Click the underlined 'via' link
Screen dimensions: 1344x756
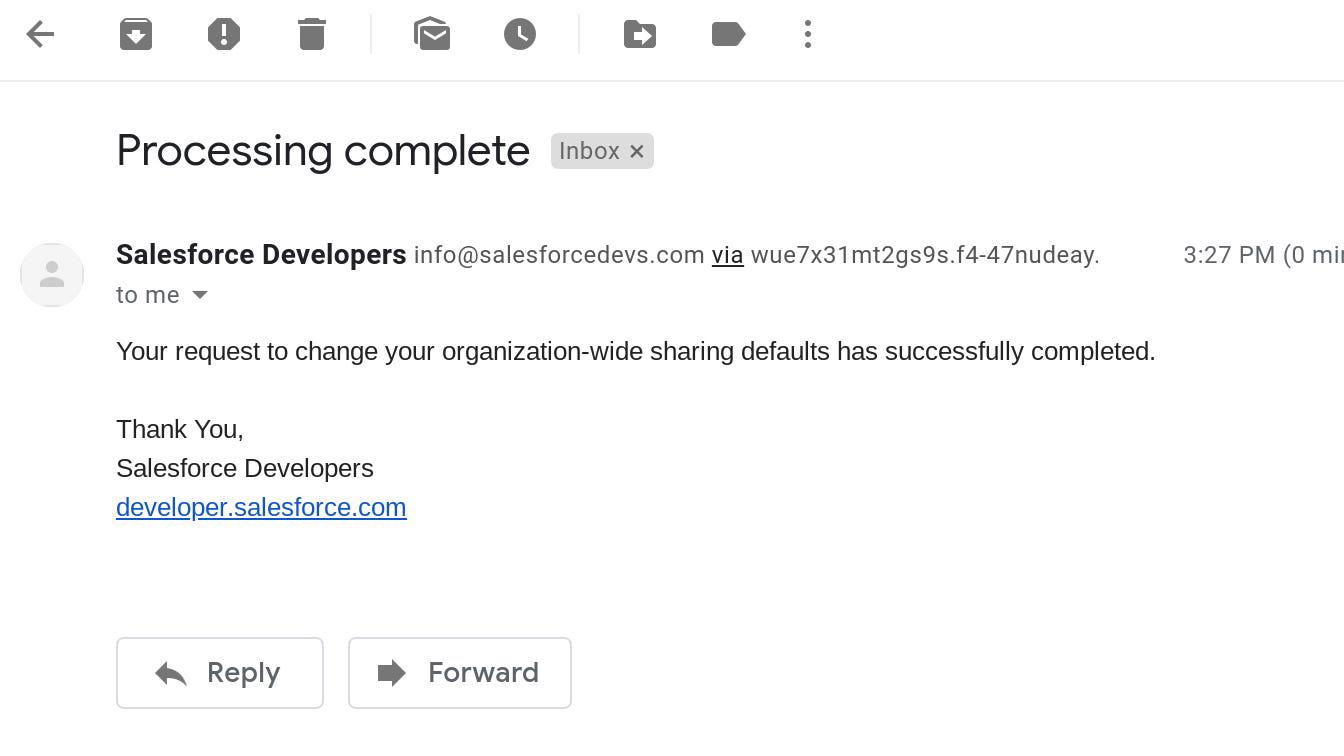click(x=727, y=255)
